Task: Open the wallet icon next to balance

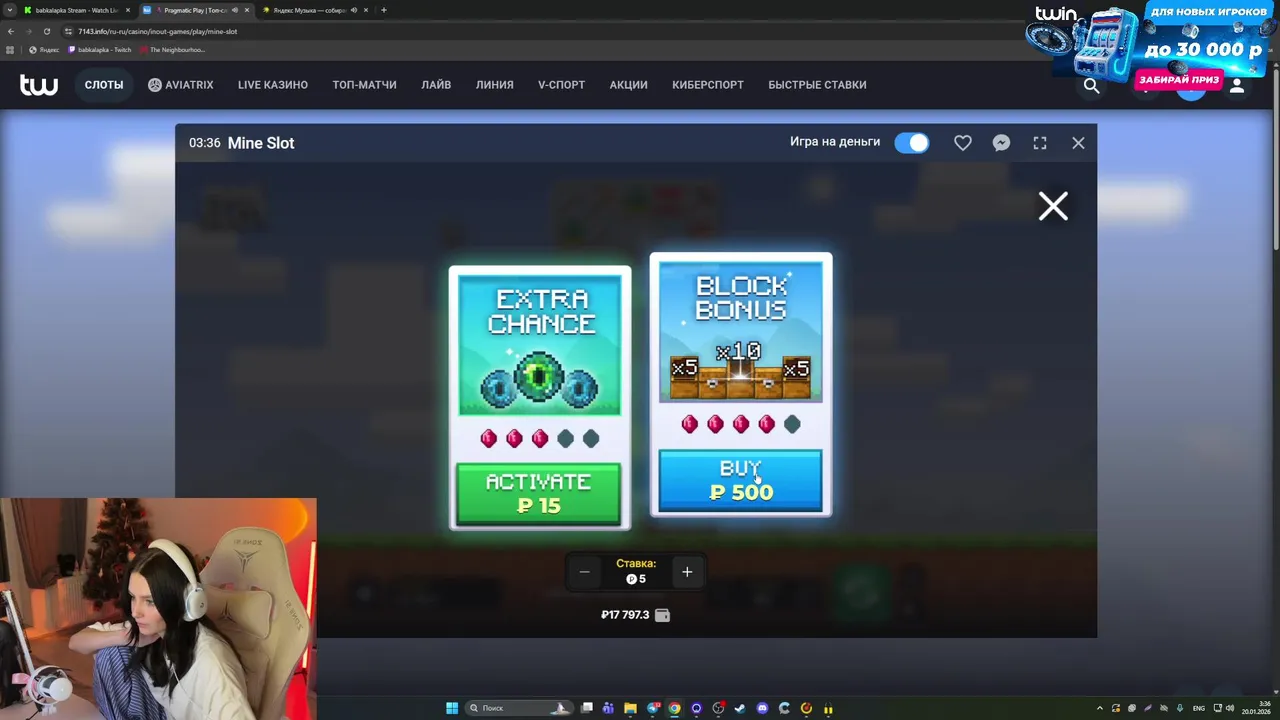Action: pos(662,615)
